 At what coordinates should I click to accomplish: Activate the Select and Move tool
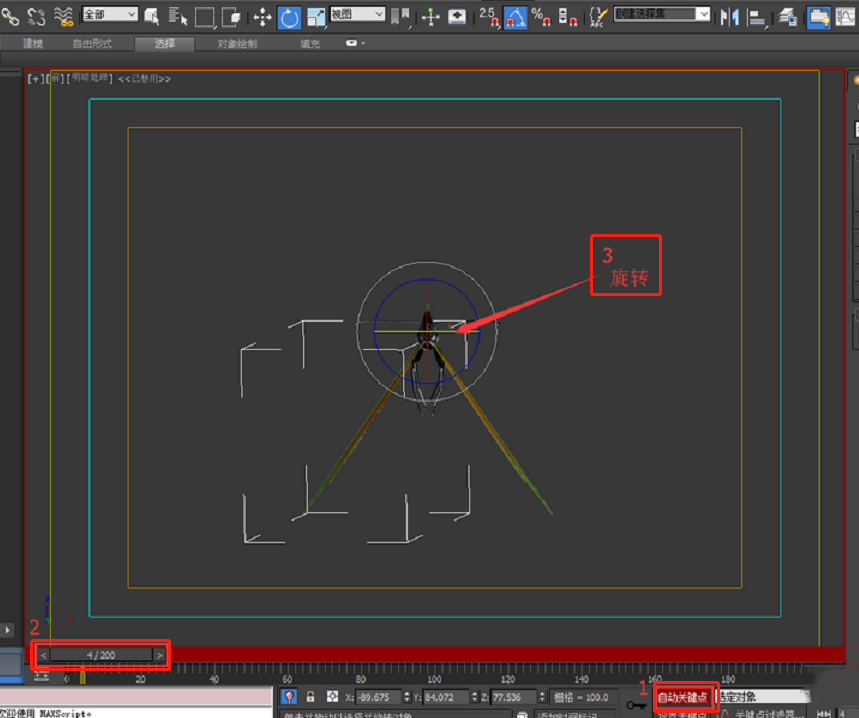click(x=262, y=17)
